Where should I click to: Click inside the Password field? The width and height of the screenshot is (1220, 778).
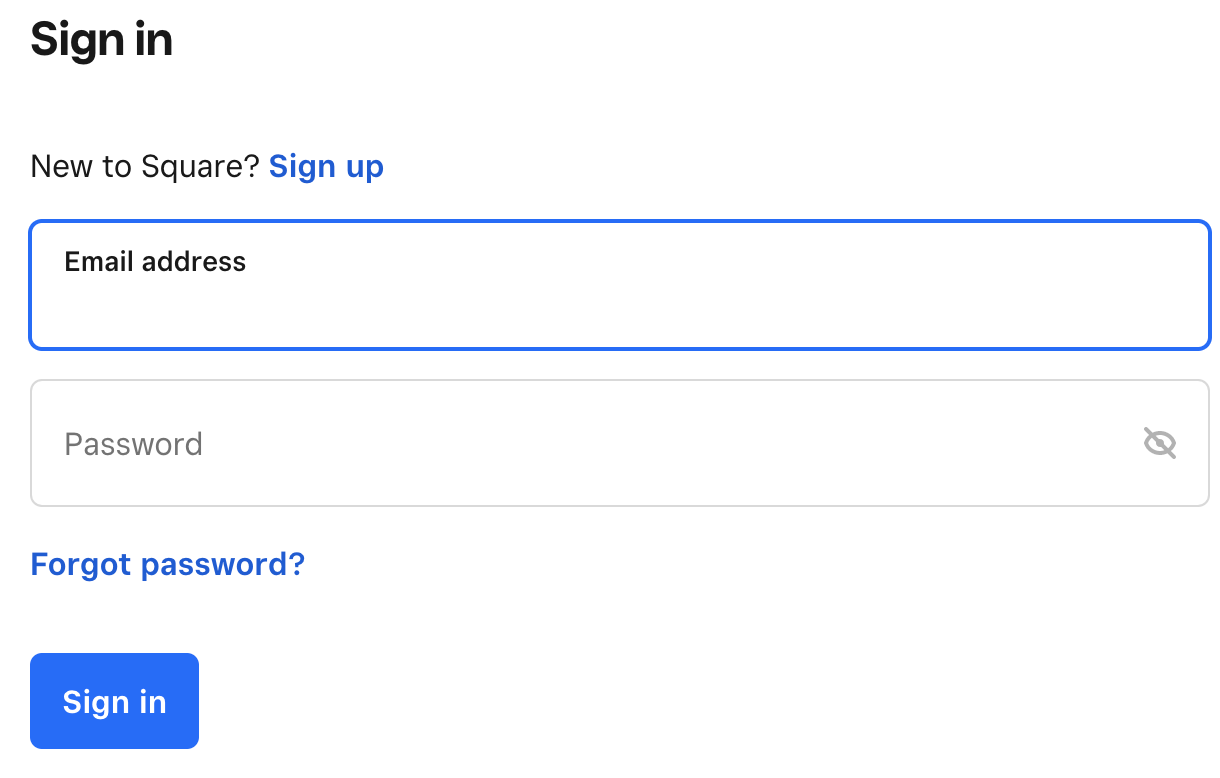[620, 443]
